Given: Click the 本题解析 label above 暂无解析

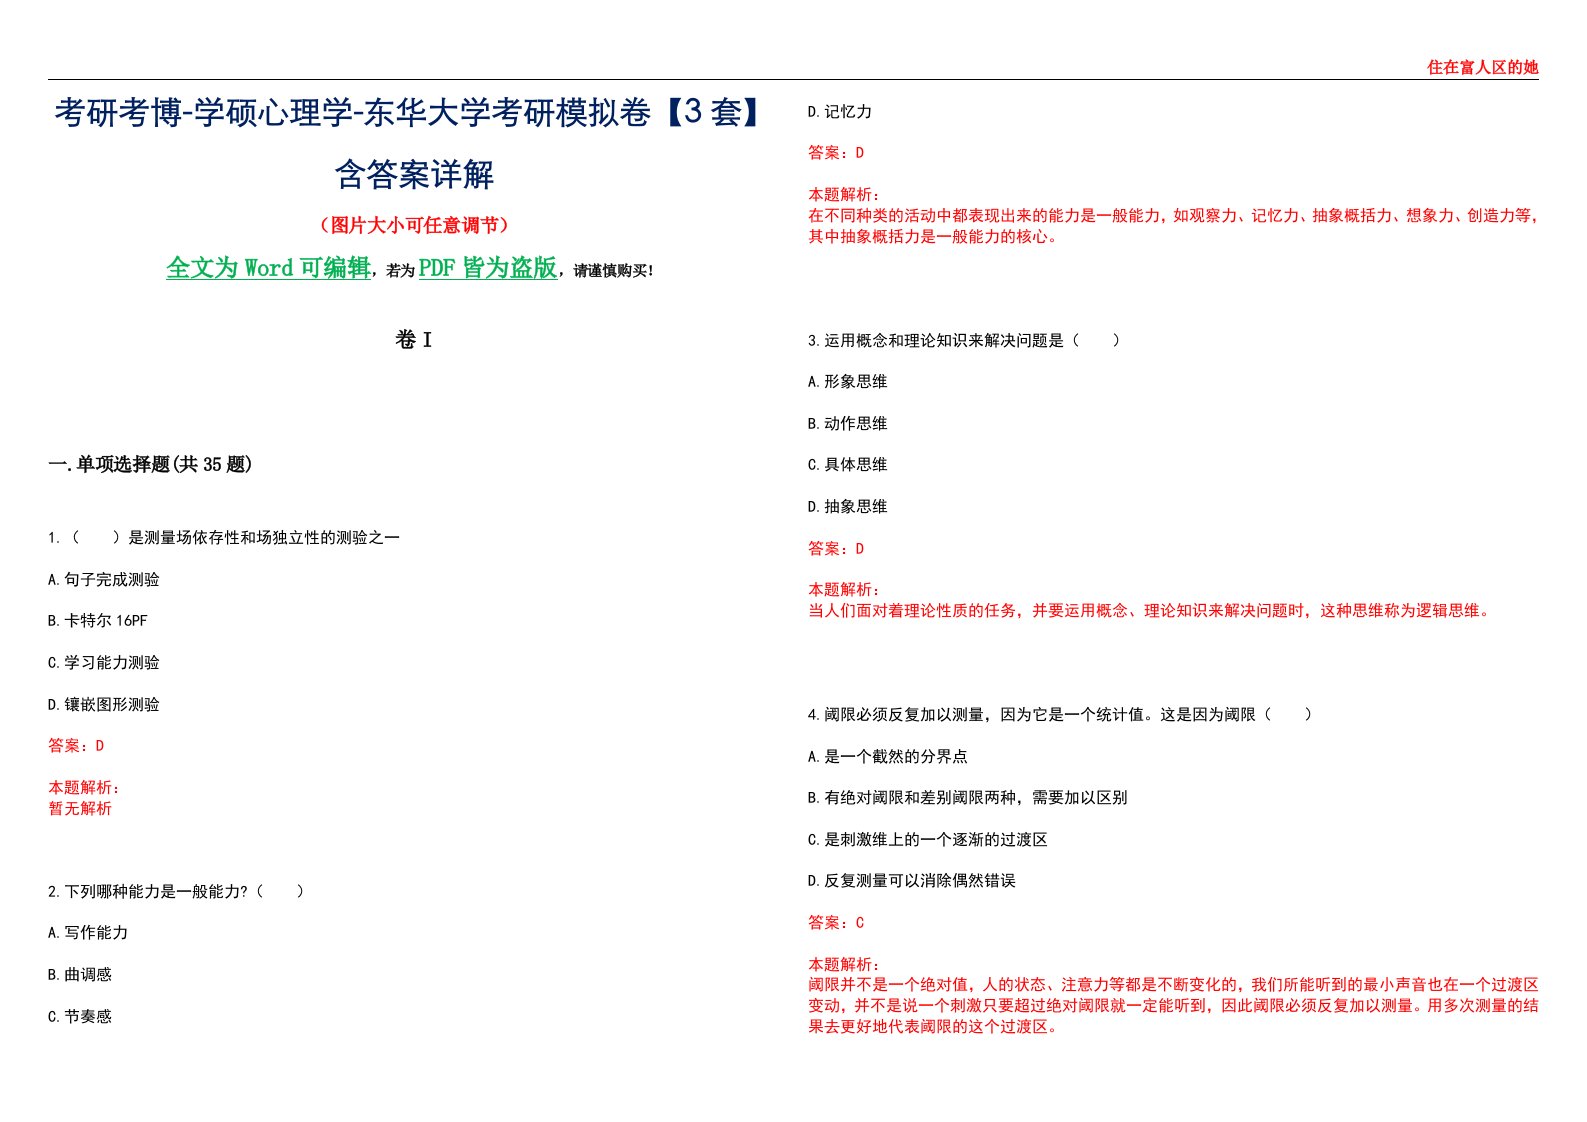Looking at the screenshot, I should [x=84, y=788].
